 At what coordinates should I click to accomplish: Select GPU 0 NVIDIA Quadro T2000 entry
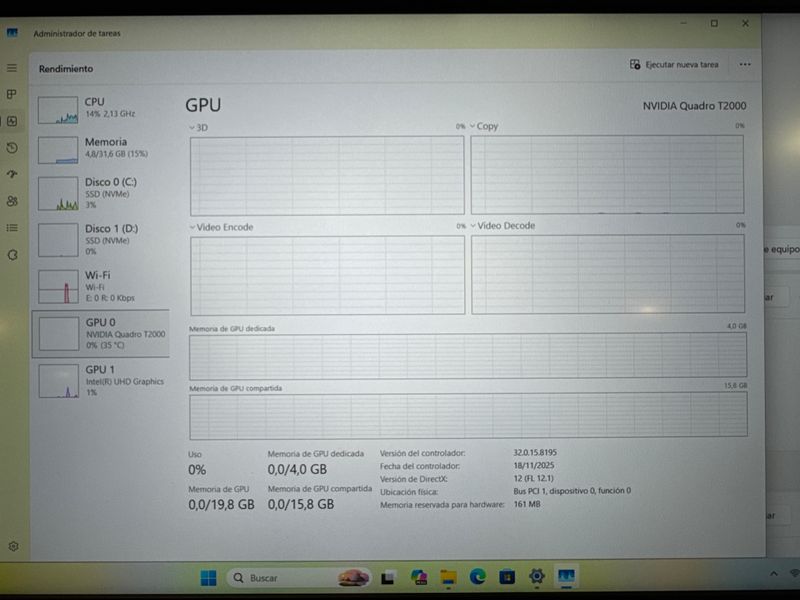pos(102,334)
